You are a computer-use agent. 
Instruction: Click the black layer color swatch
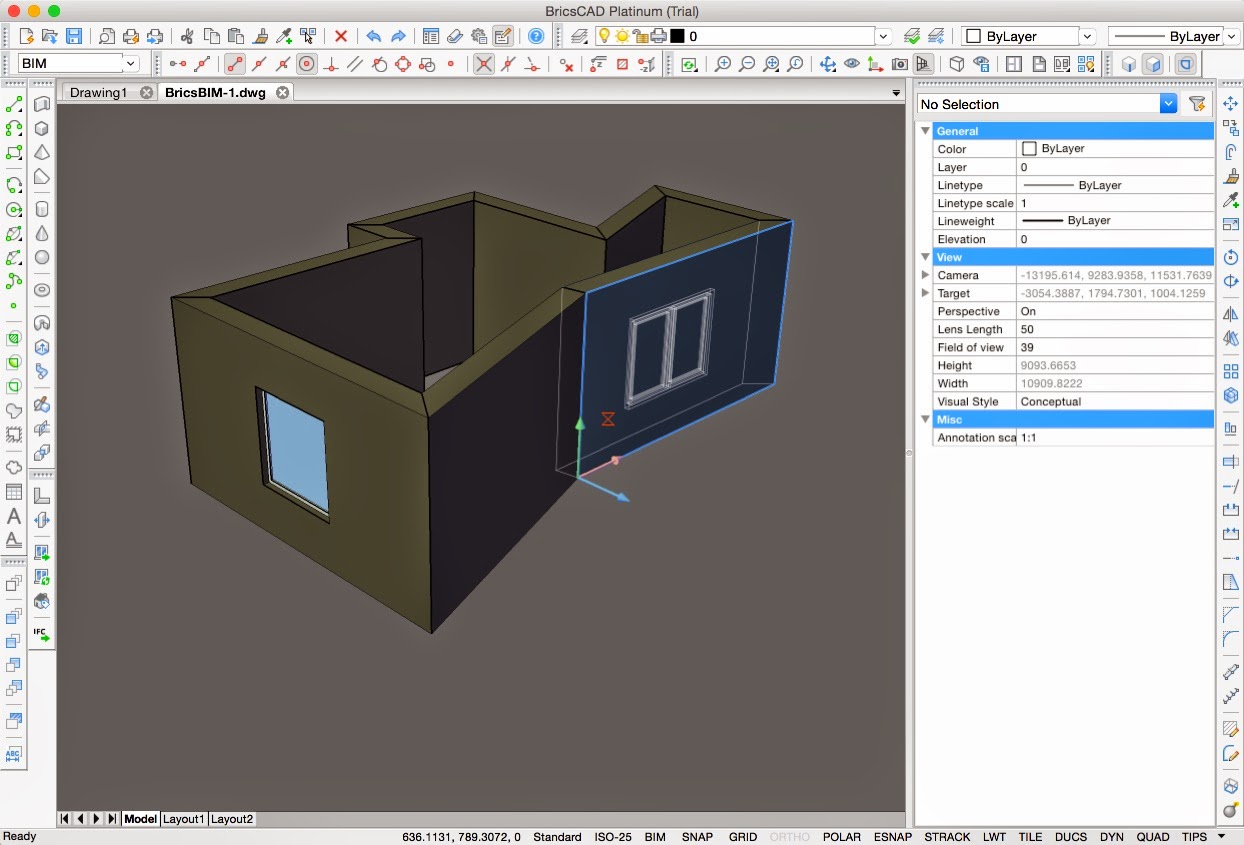pos(677,36)
